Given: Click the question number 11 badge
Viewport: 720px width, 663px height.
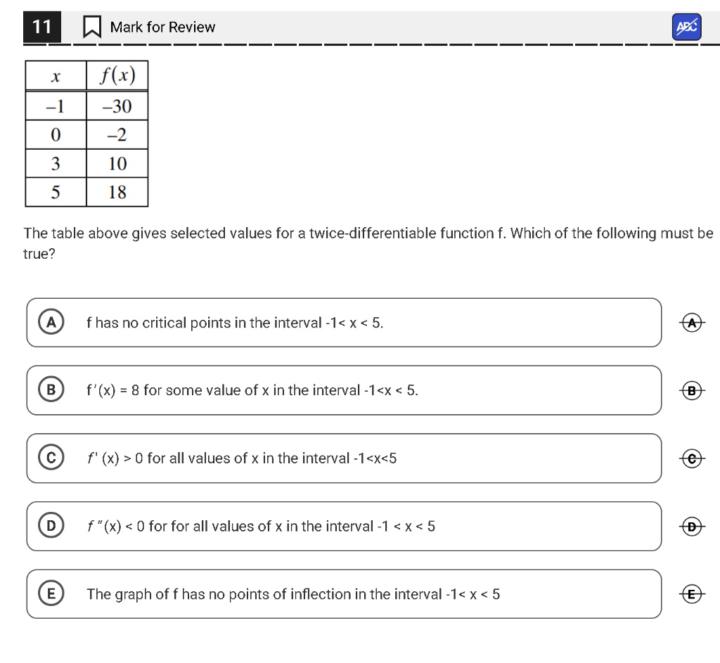Looking at the screenshot, I should pyautogui.click(x=41, y=27).
